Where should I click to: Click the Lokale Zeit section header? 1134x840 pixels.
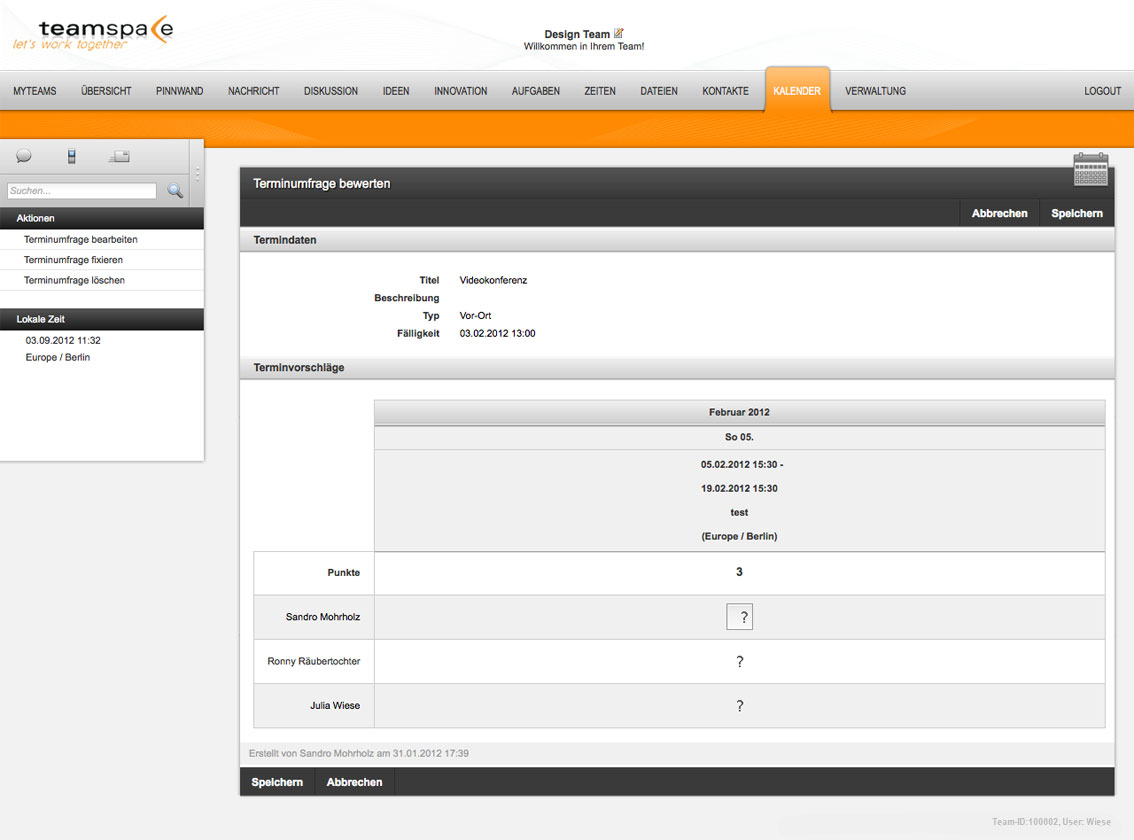pyautogui.click(x=102, y=319)
